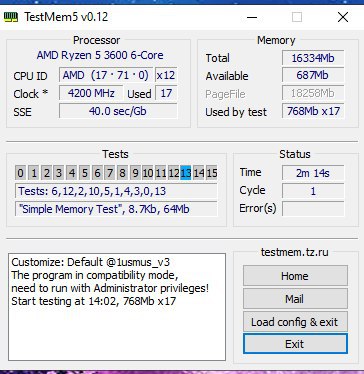Click test box number 14
The width and height of the screenshot is (364, 374).
pyautogui.click(x=199, y=173)
